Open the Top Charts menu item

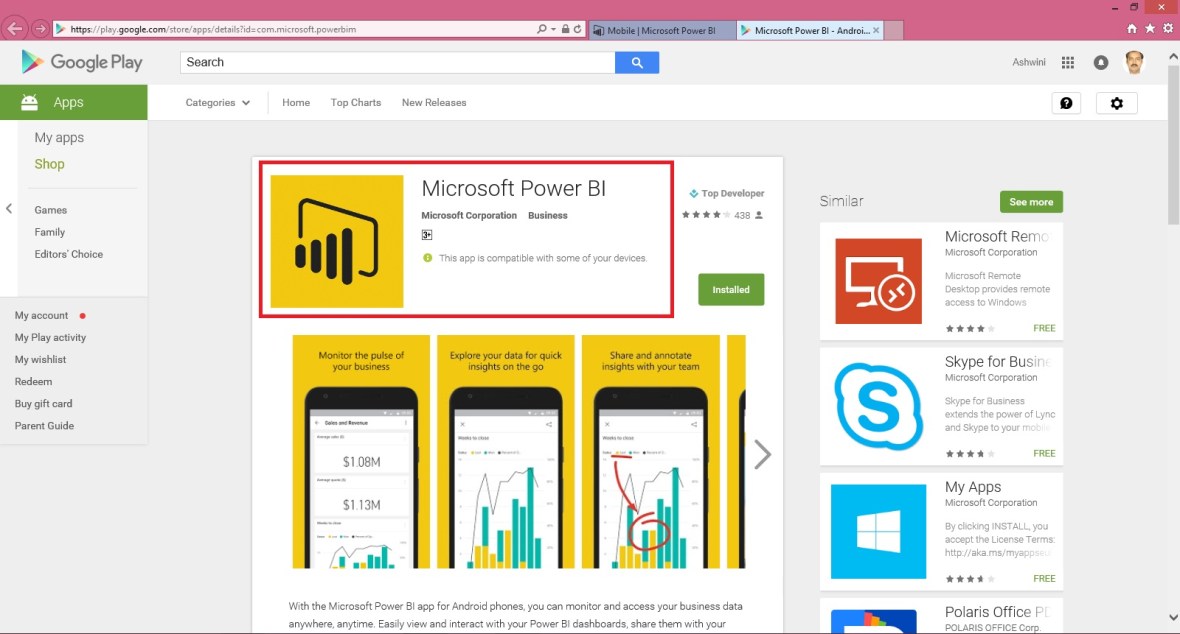pyautogui.click(x=355, y=102)
